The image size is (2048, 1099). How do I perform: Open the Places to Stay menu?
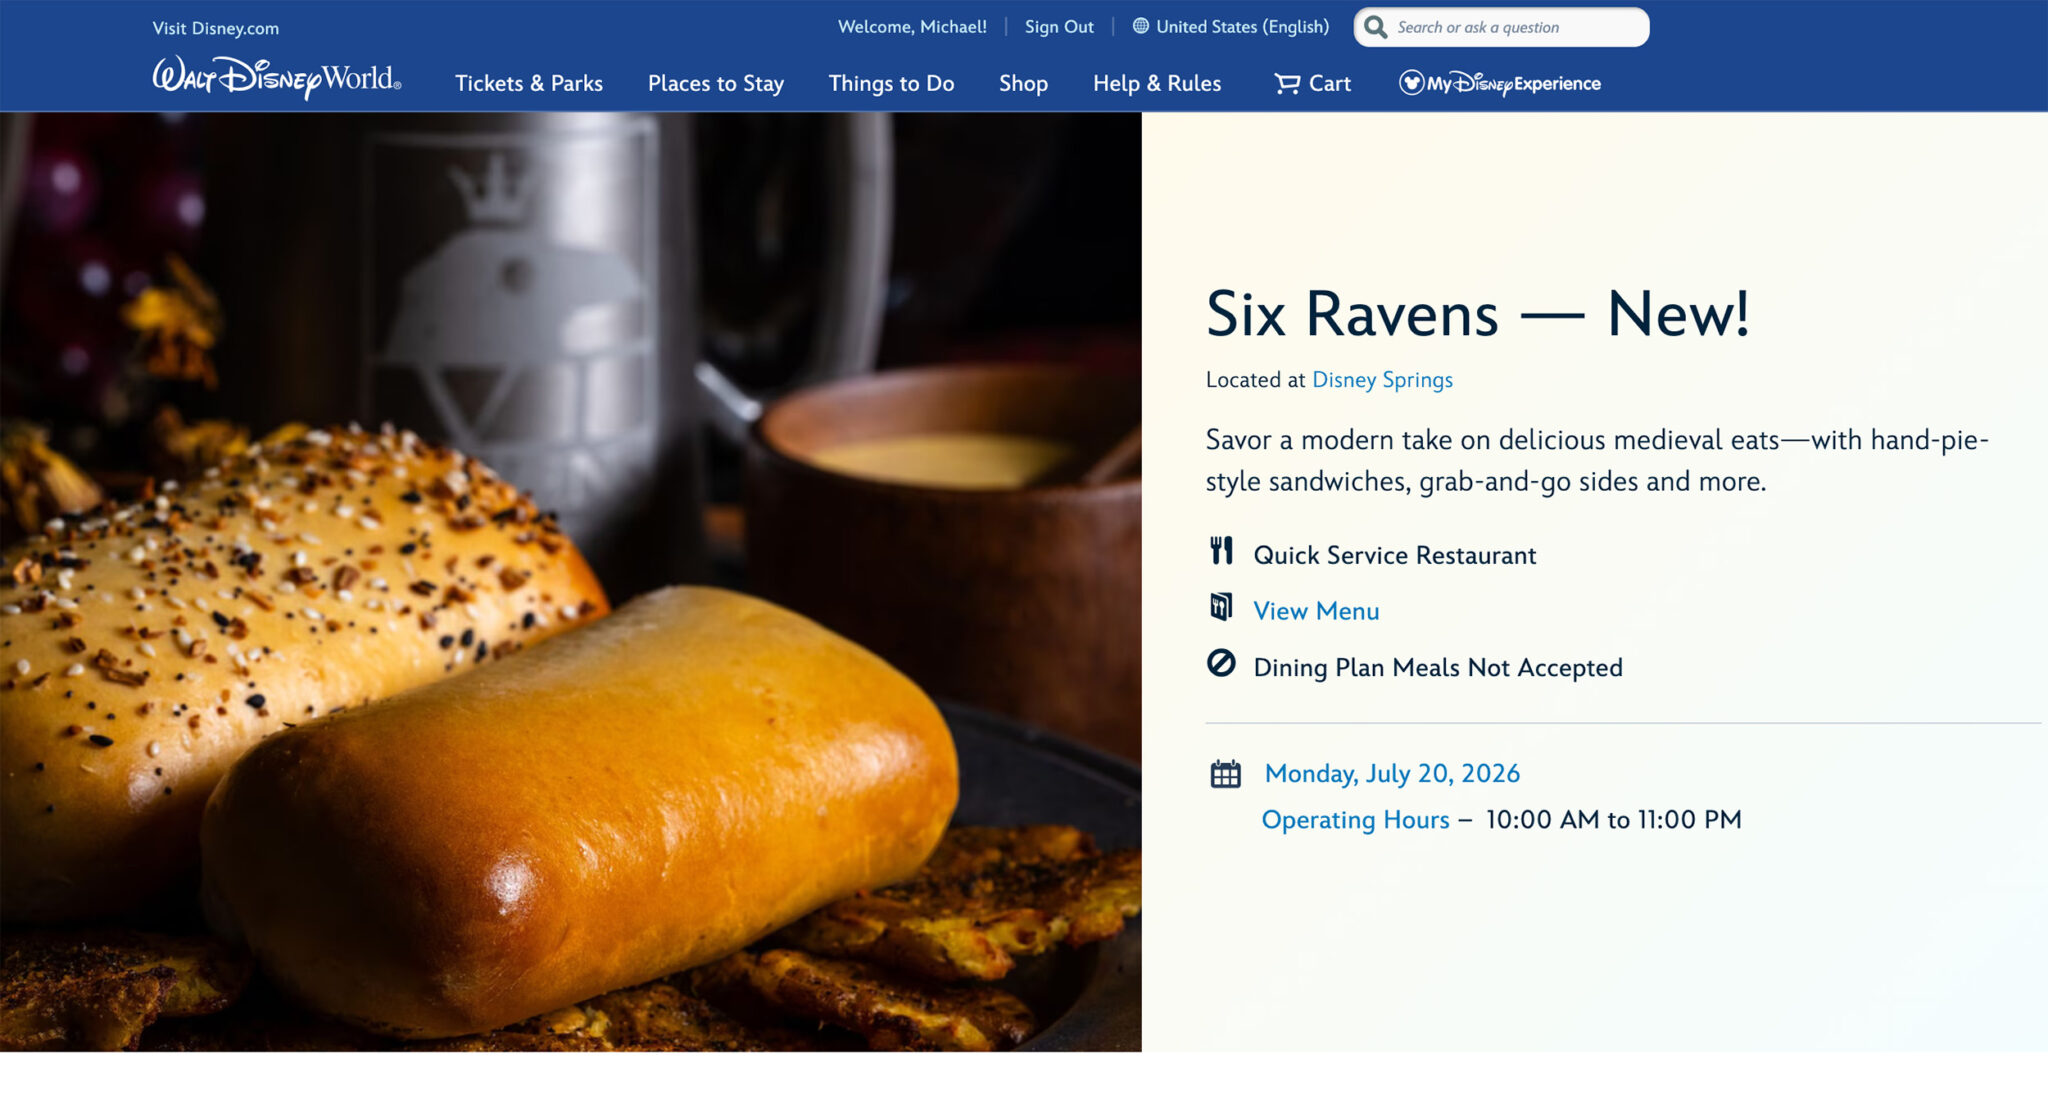pyautogui.click(x=716, y=83)
